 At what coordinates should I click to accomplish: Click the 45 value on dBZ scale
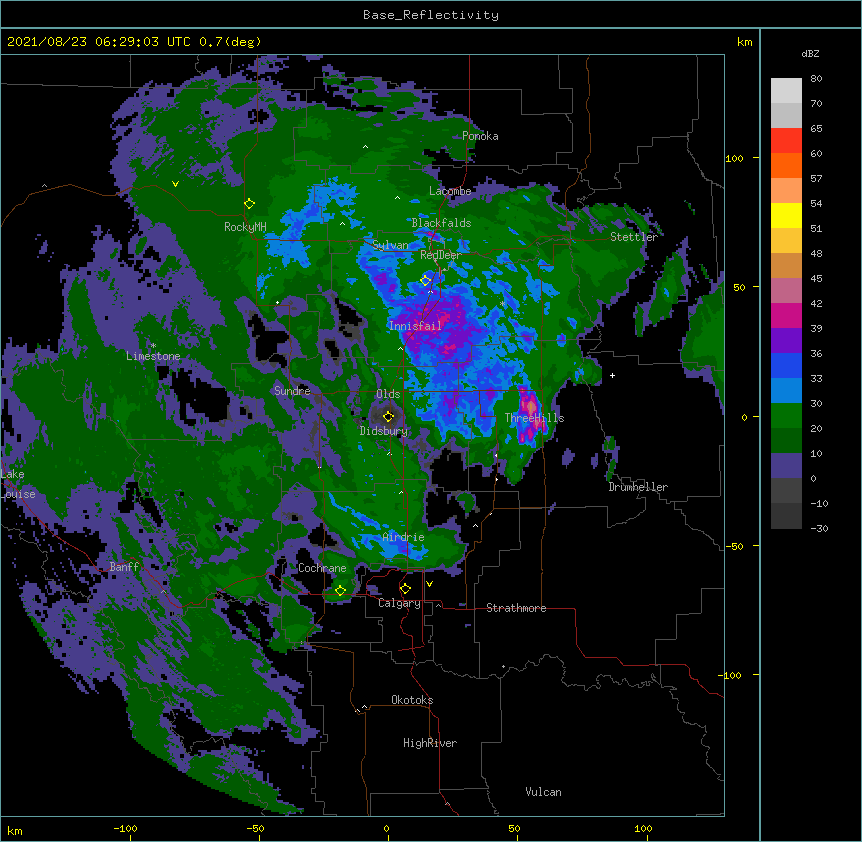[x=816, y=279]
